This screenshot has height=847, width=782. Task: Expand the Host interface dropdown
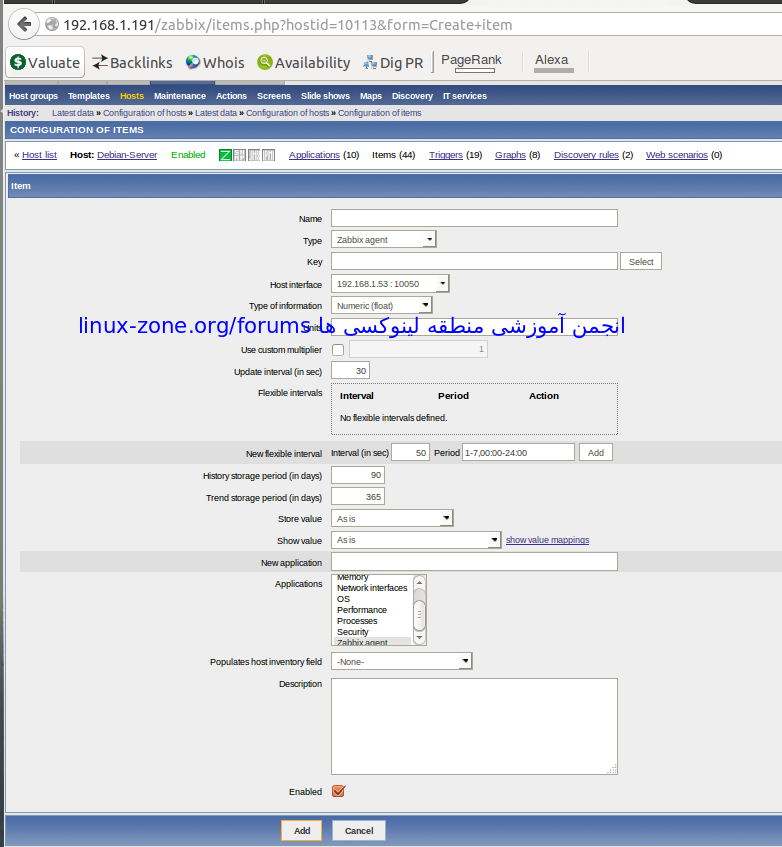tap(390, 284)
